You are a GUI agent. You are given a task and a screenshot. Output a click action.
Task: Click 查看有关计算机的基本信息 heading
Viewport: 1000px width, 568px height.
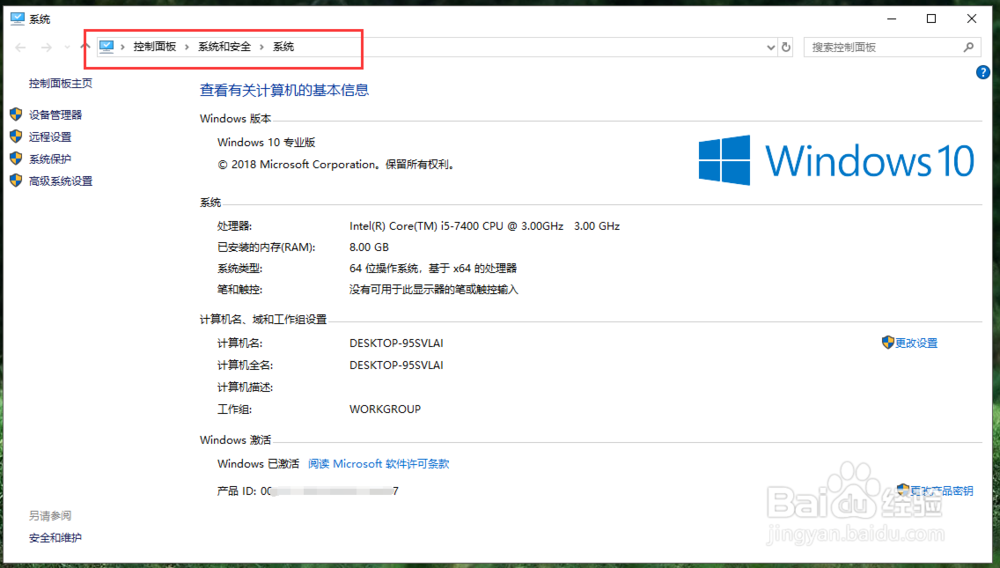284,90
